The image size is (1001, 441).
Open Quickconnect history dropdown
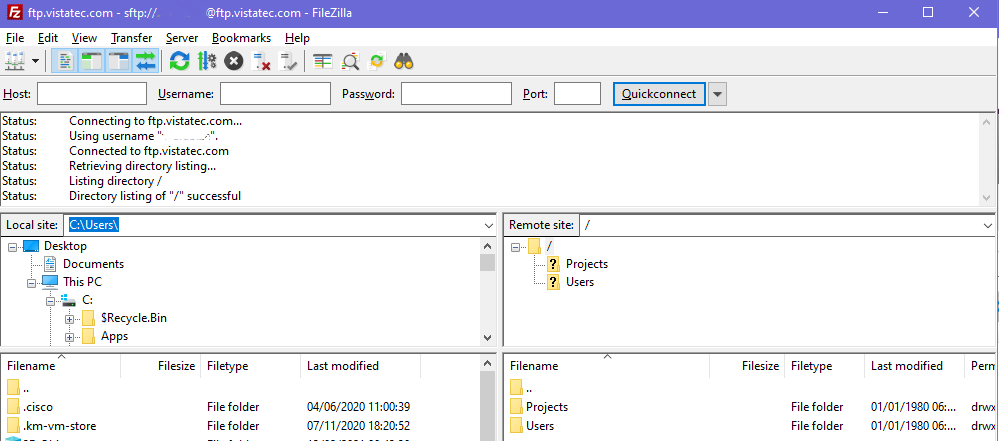(718, 94)
